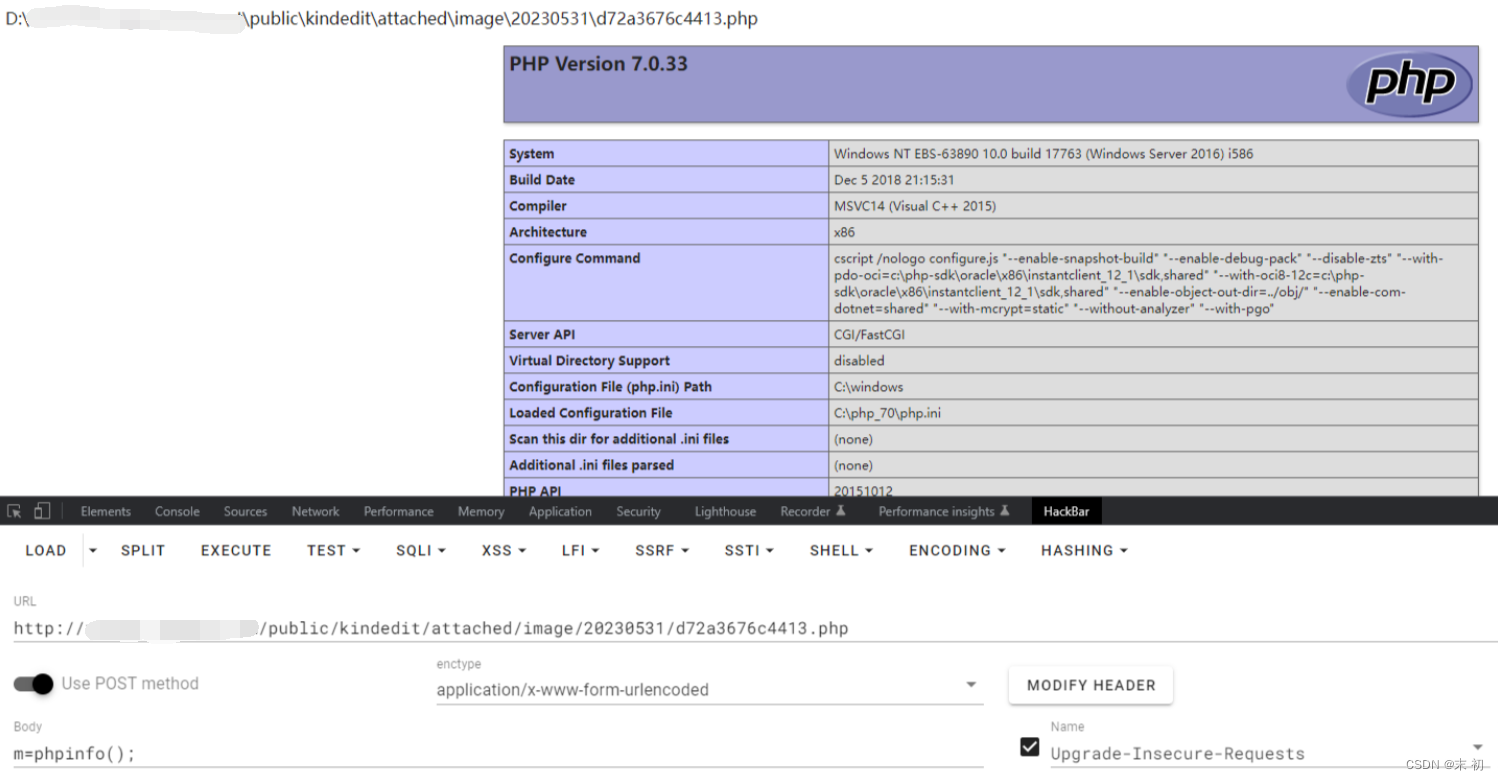Screen dimensions: 1498x780
Task: Open the Lighthouse tab
Action: tap(725, 511)
